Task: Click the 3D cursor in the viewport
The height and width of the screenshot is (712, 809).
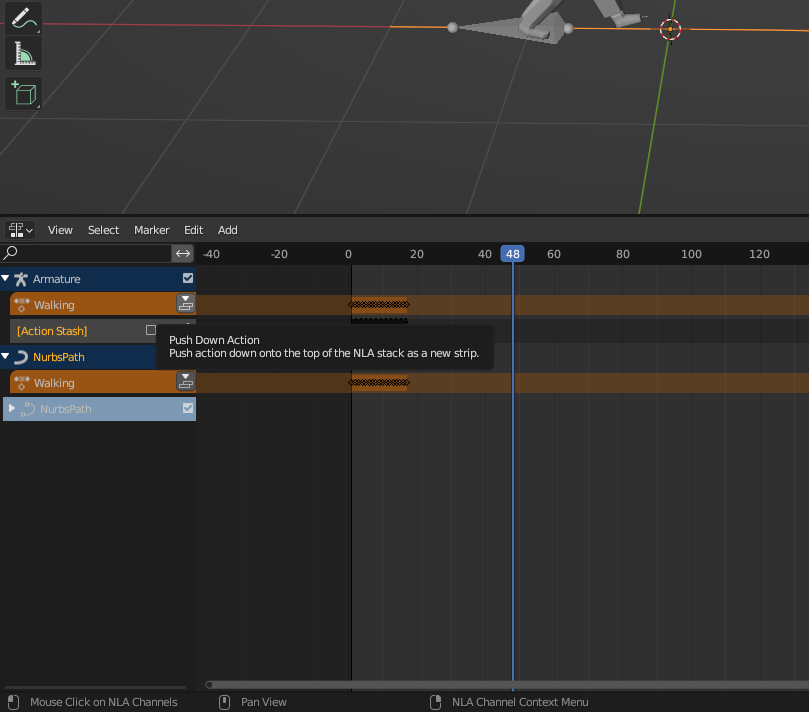Action: (670, 29)
